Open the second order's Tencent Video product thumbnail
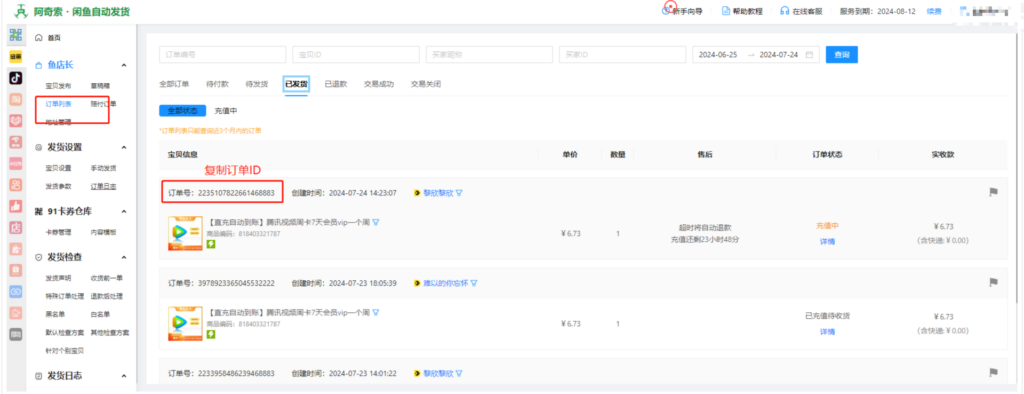 tap(185, 323)
